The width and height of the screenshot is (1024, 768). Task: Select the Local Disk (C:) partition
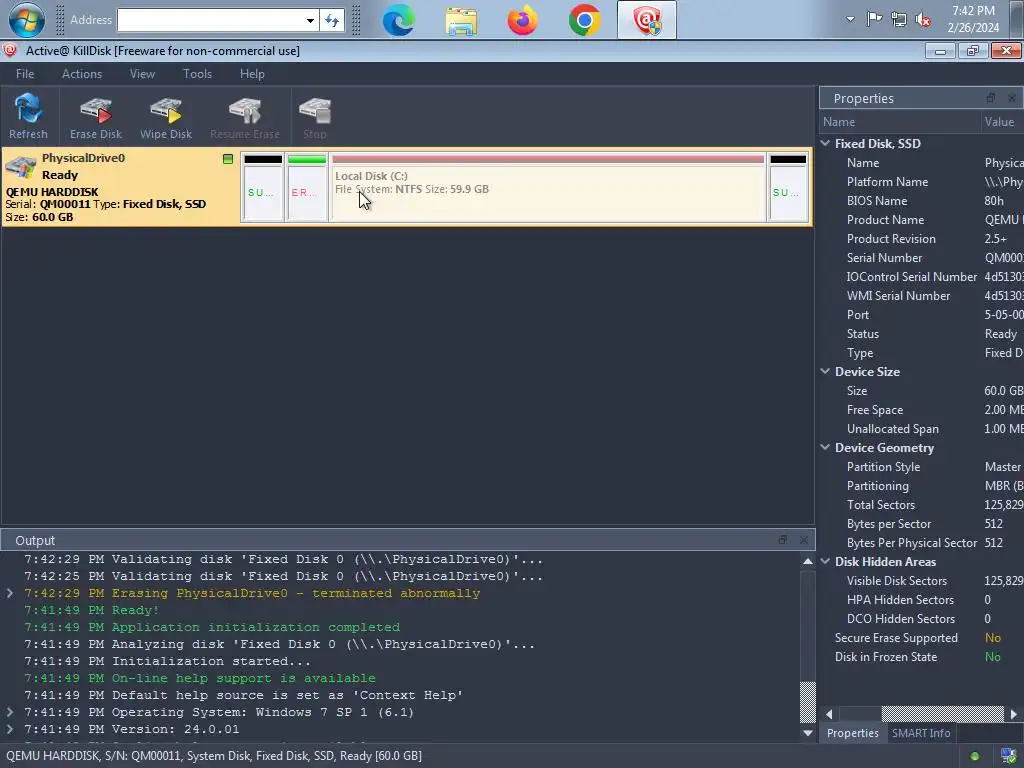click(x=548, y=188)
